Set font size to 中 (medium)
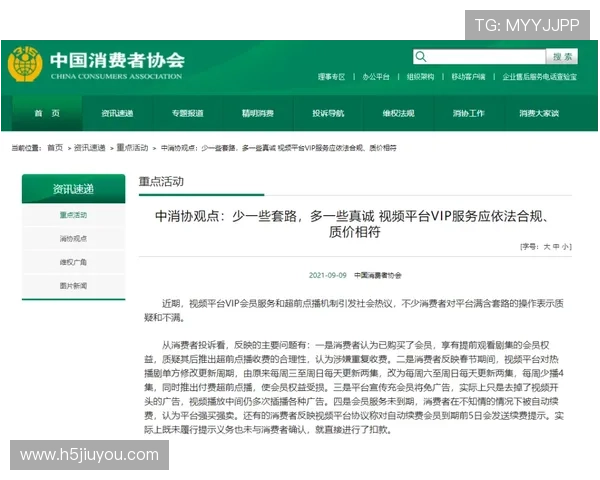Screen dimensions: 600x480 tap(556, 247)
